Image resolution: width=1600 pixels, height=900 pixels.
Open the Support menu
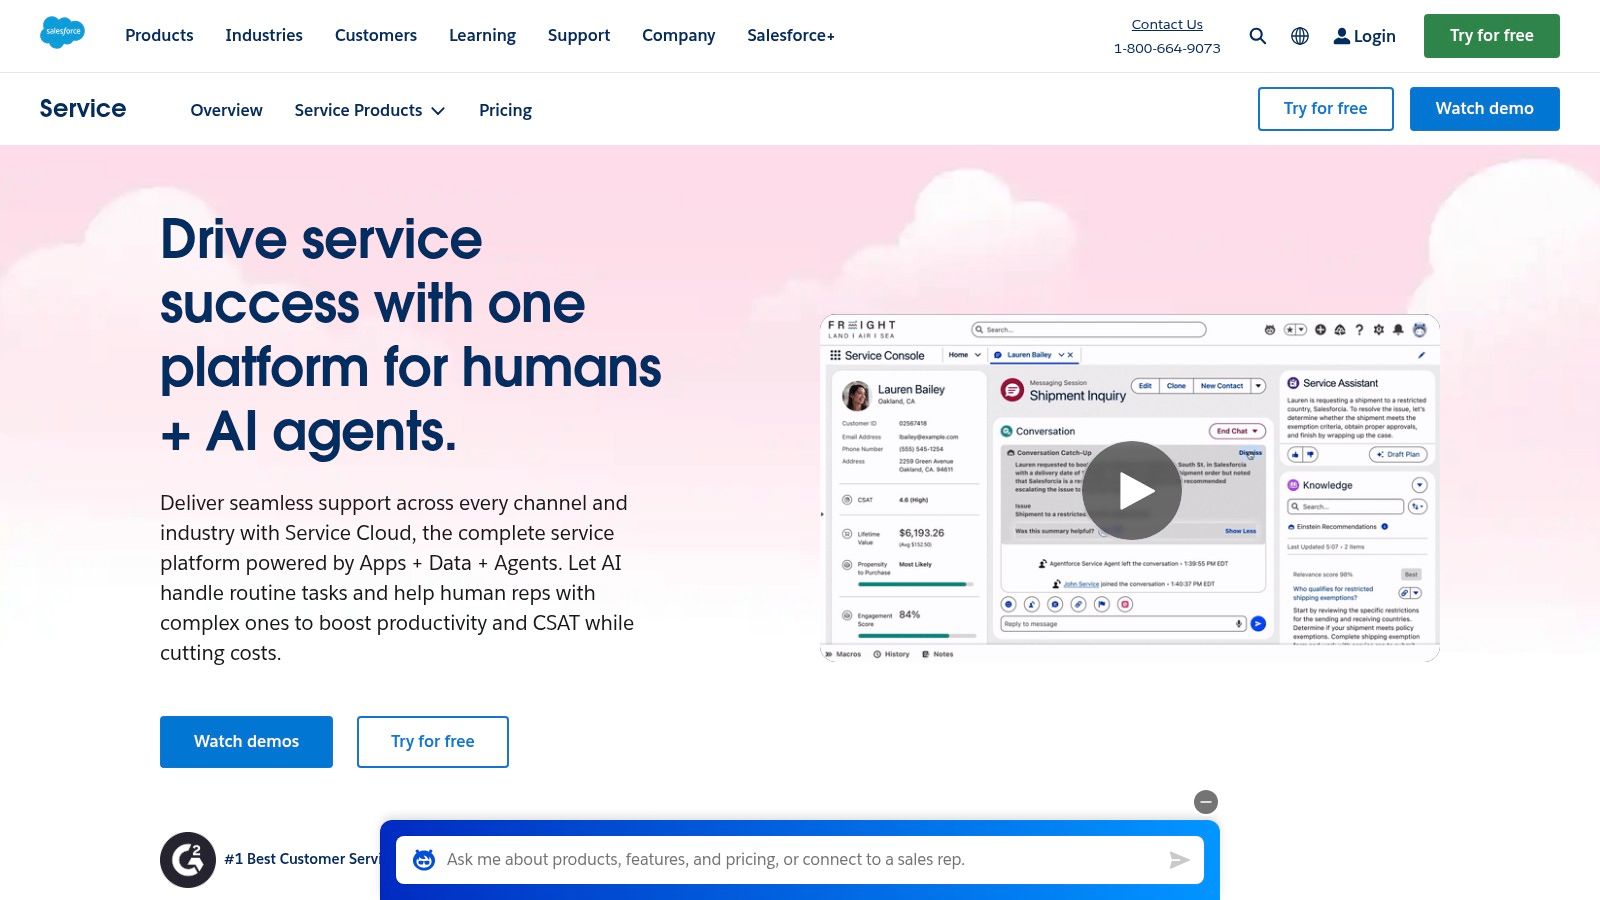click(579, 35)
